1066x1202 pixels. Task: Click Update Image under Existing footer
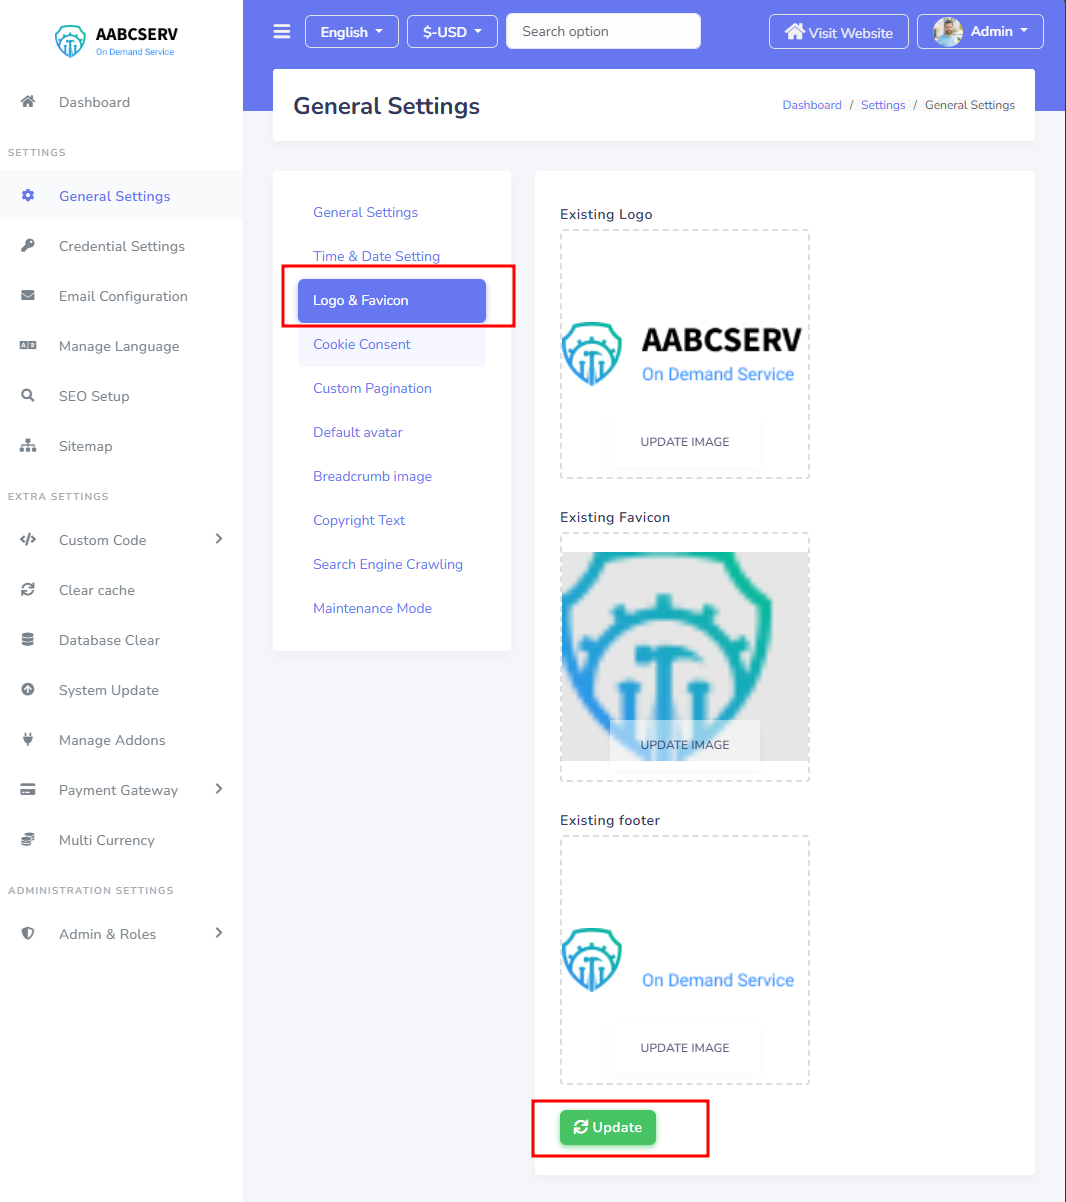point(685,1048)
